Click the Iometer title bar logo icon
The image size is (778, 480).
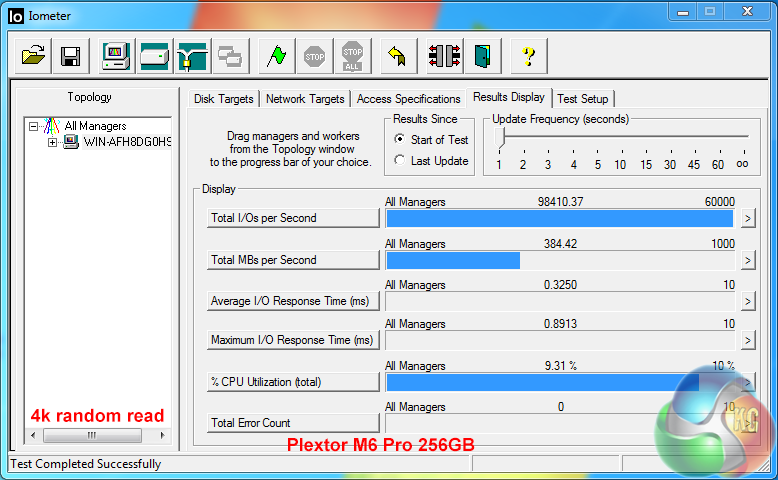[16, 16]
